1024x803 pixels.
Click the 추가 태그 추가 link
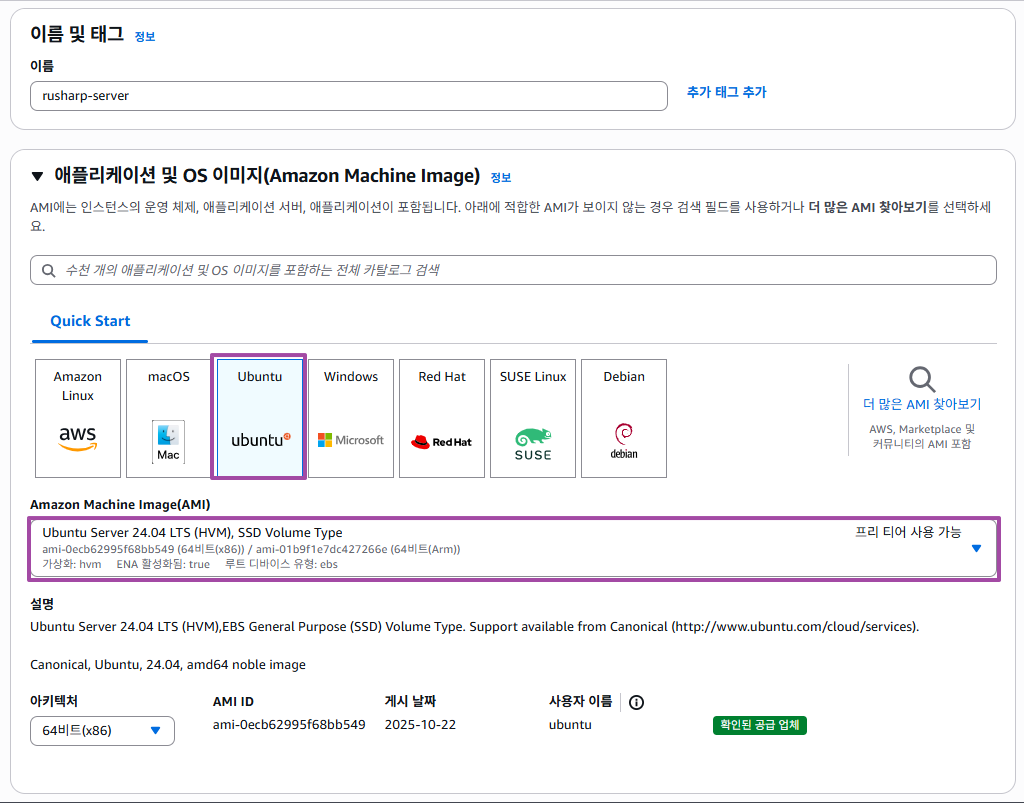(x=726, y=92)
